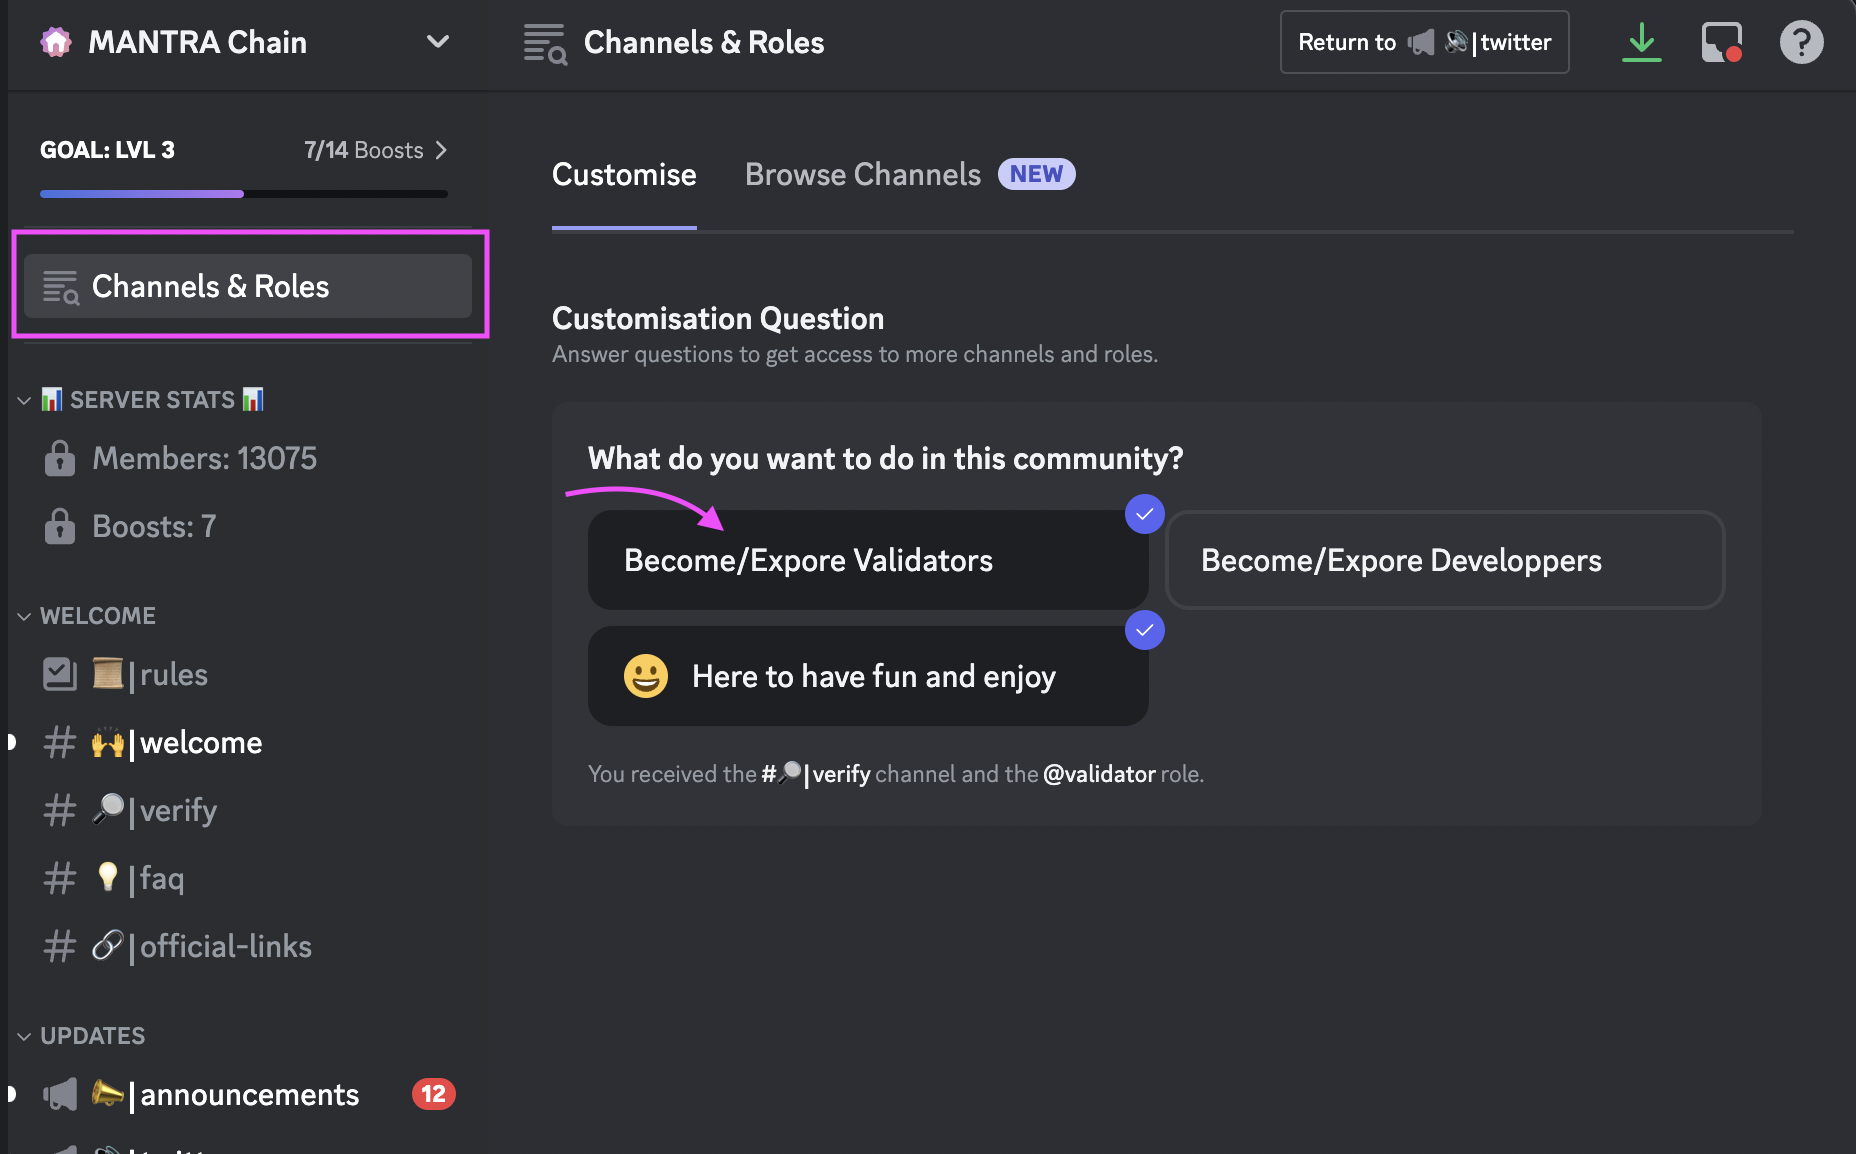Open the inbox icon with red dot
Viewport: 1856px width, 1154px height.
[x=1721, y=43]
